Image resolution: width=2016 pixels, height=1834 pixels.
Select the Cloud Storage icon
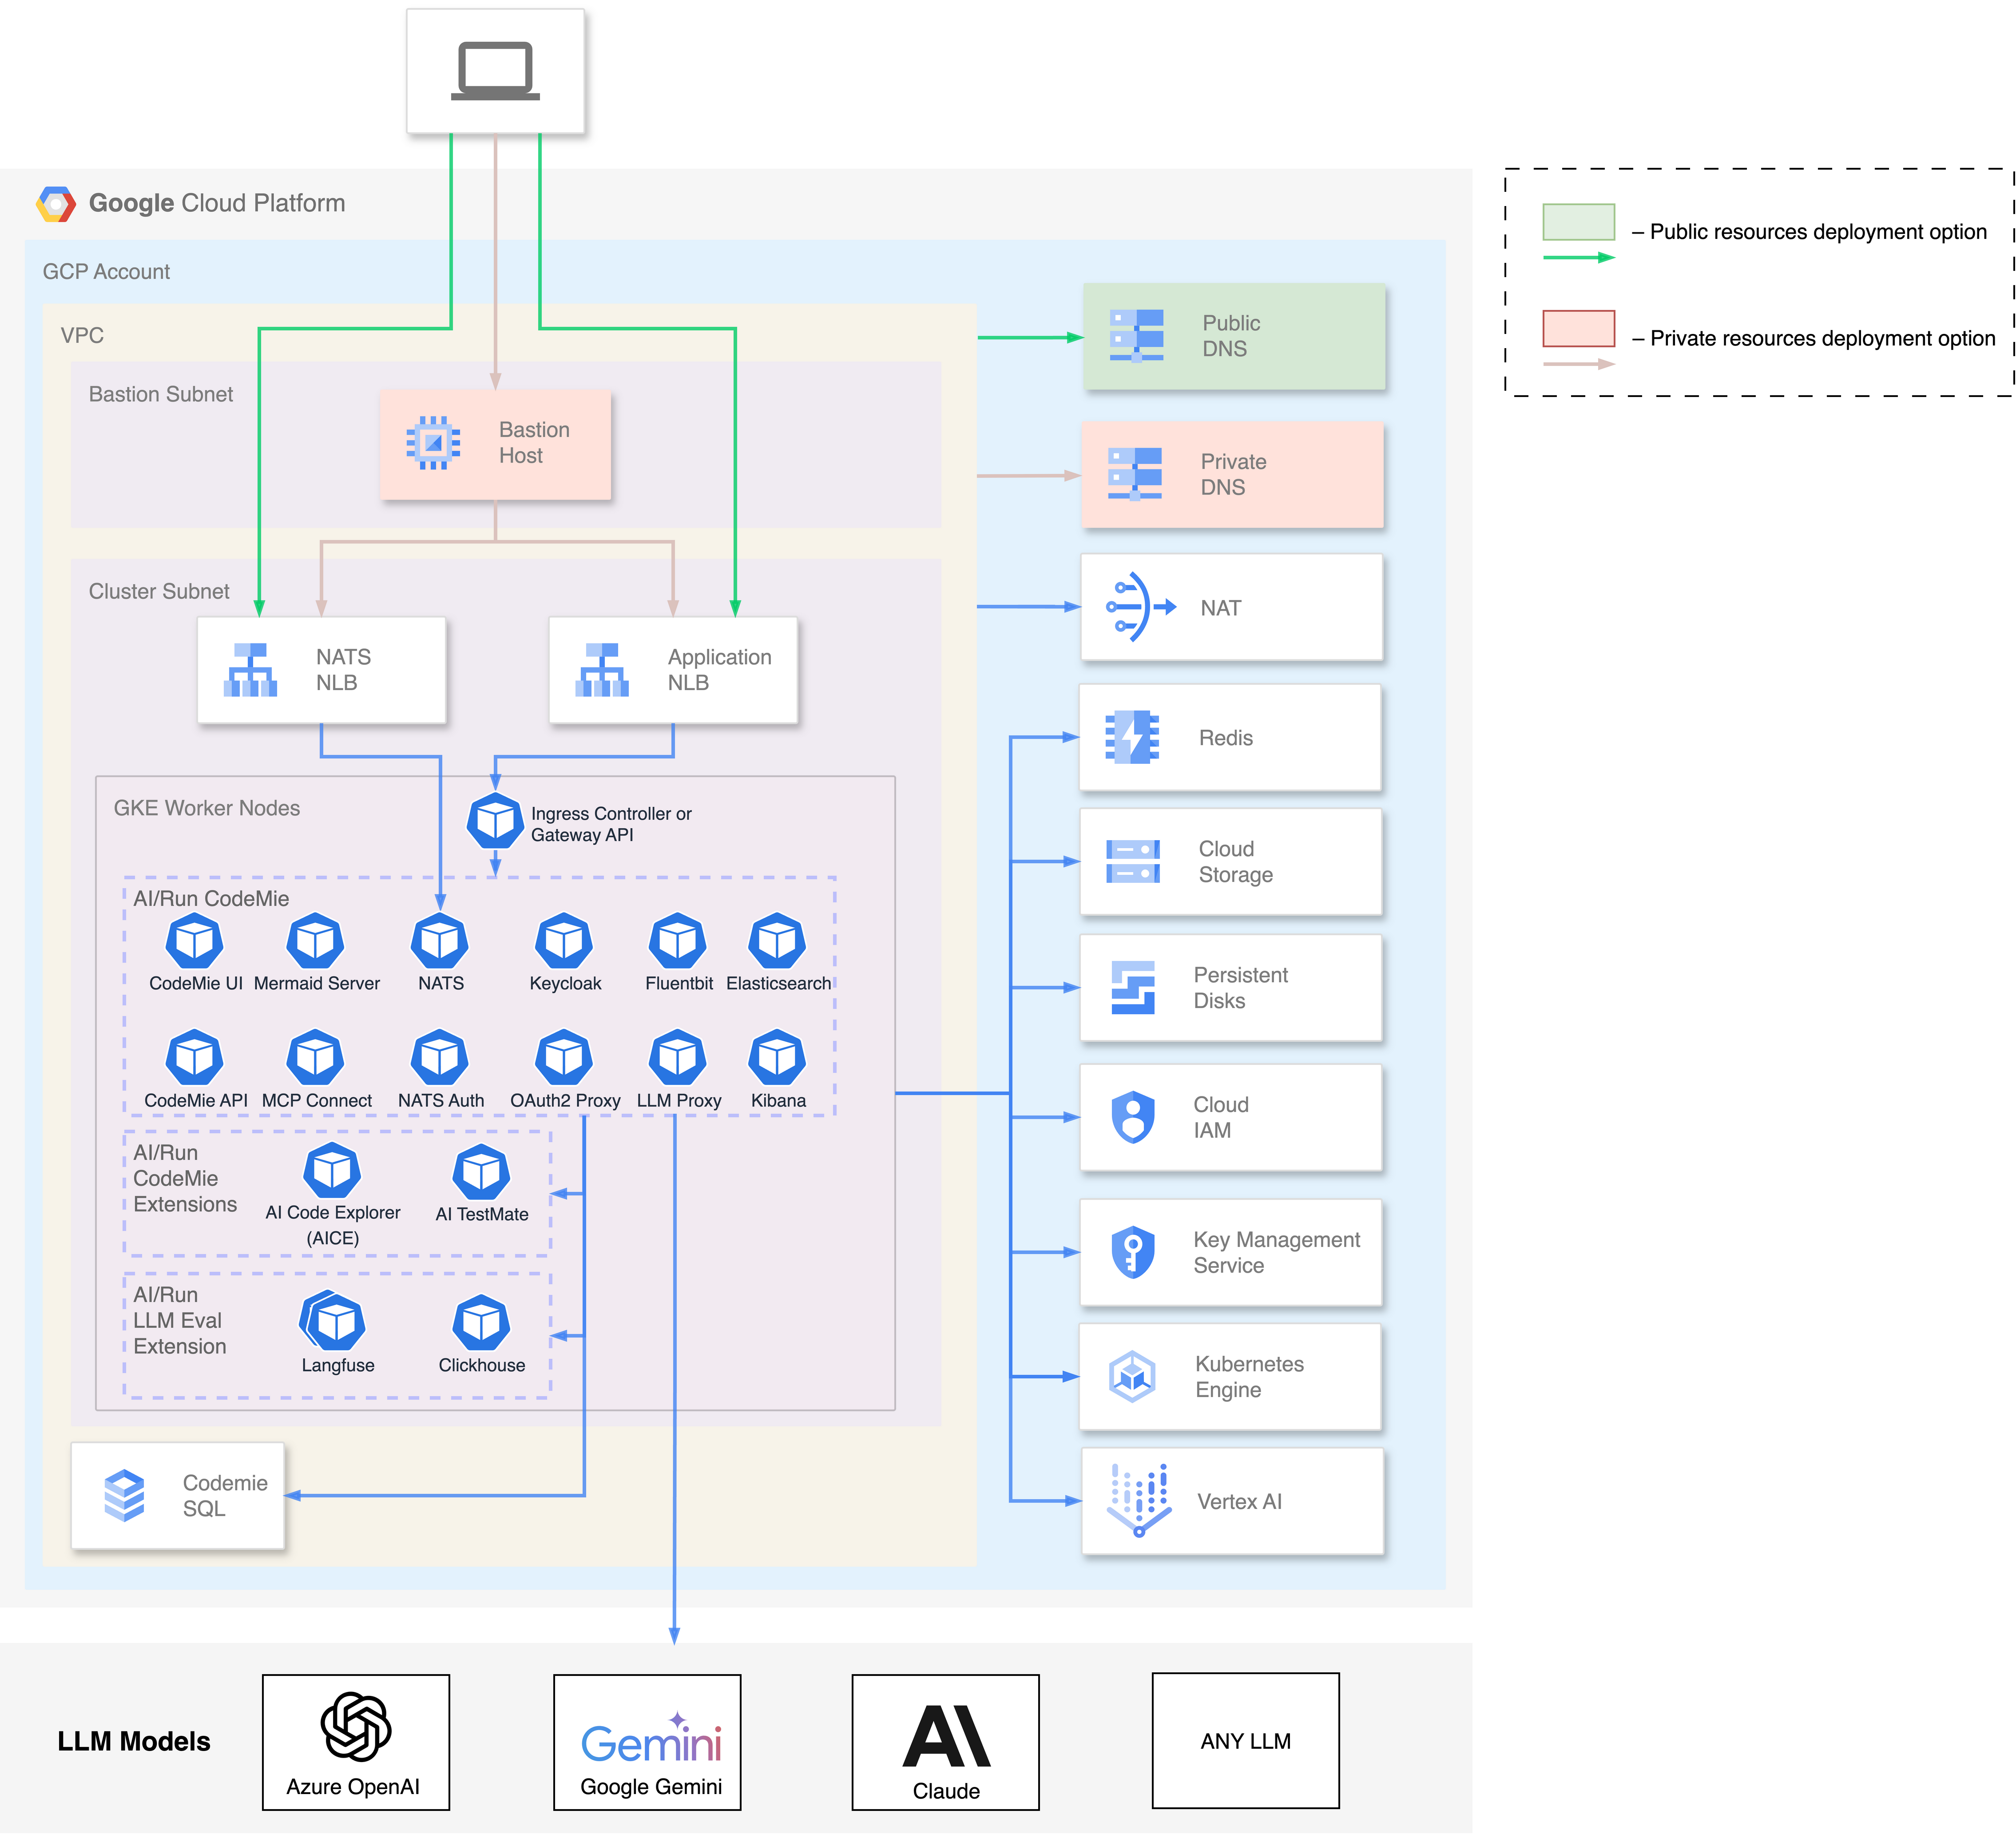(x=1133, y=862)
